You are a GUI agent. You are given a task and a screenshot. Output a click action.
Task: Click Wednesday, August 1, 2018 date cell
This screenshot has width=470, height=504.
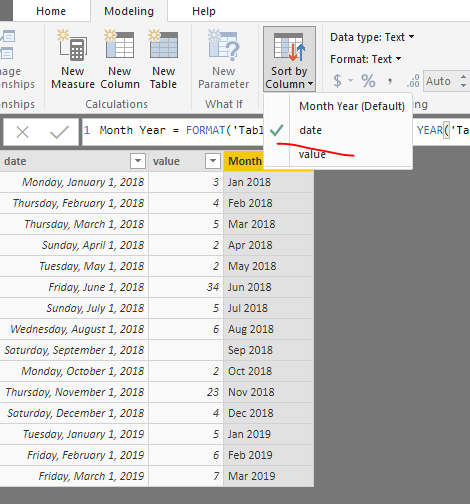(x=74, y=329)
